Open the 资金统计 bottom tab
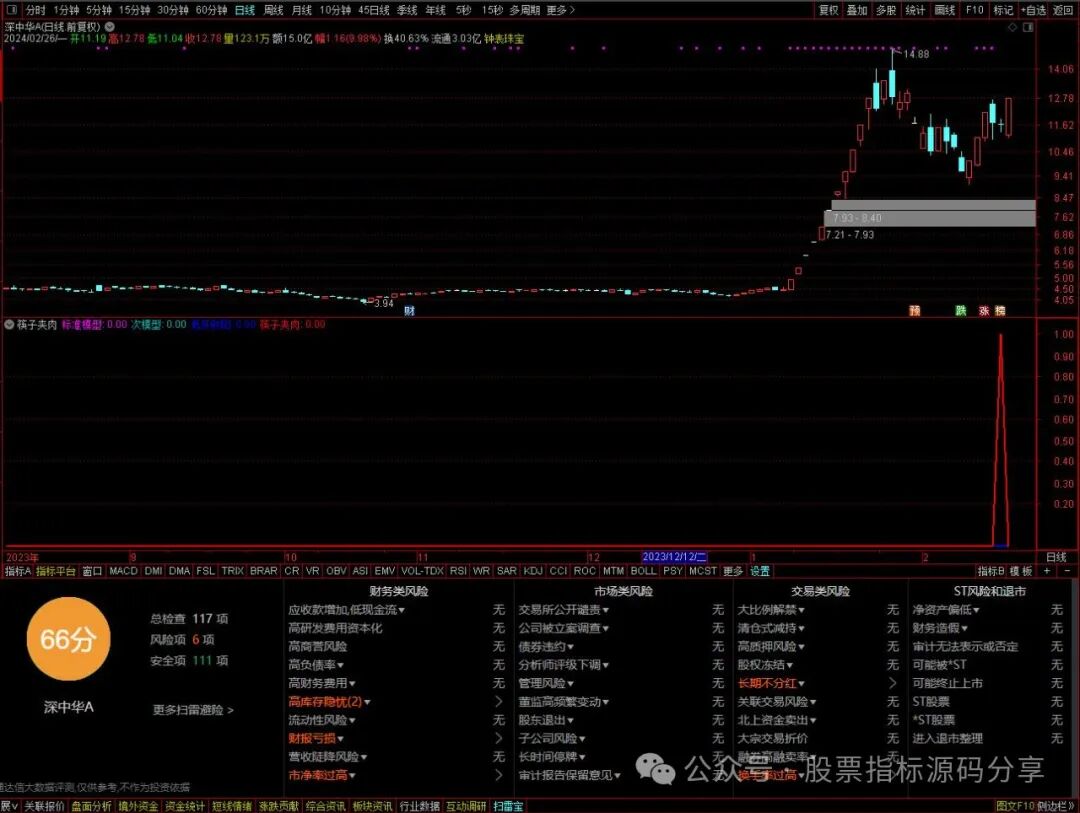The image size is (1080, 813). coord(185,805)
